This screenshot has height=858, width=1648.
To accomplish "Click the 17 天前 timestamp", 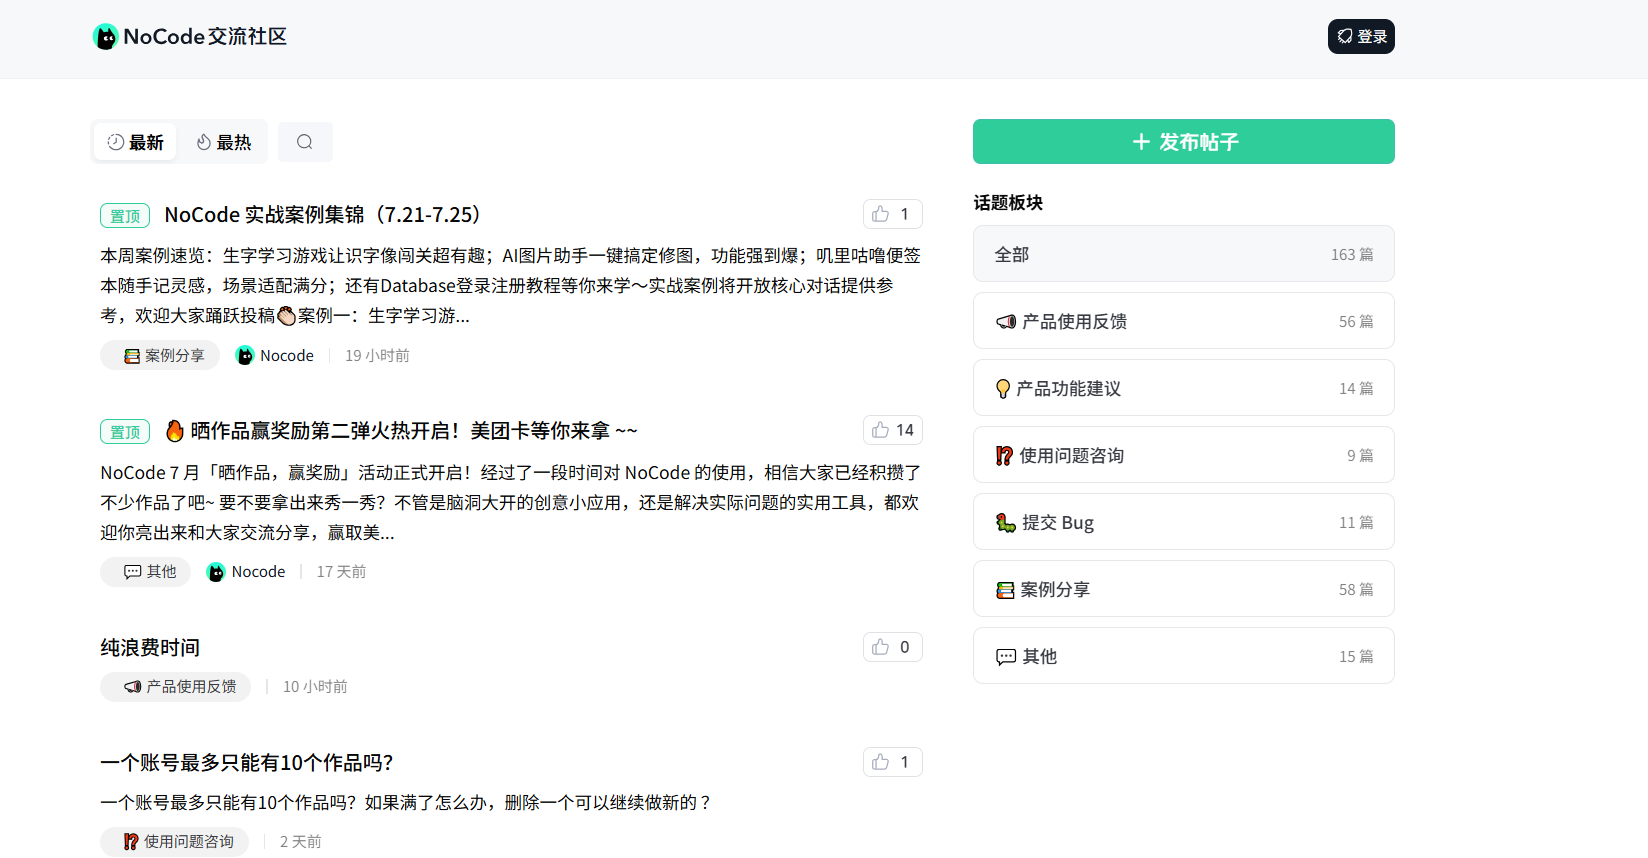I will (x=341, y=572).
